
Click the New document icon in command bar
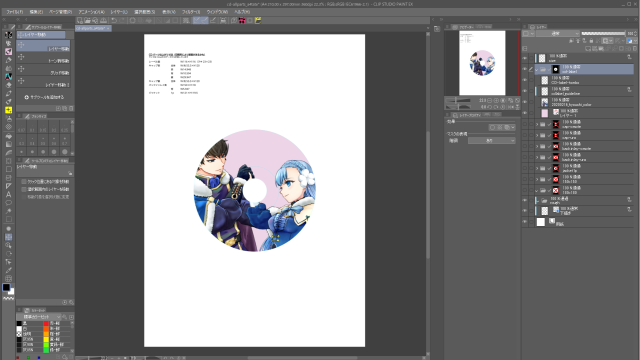80,20
